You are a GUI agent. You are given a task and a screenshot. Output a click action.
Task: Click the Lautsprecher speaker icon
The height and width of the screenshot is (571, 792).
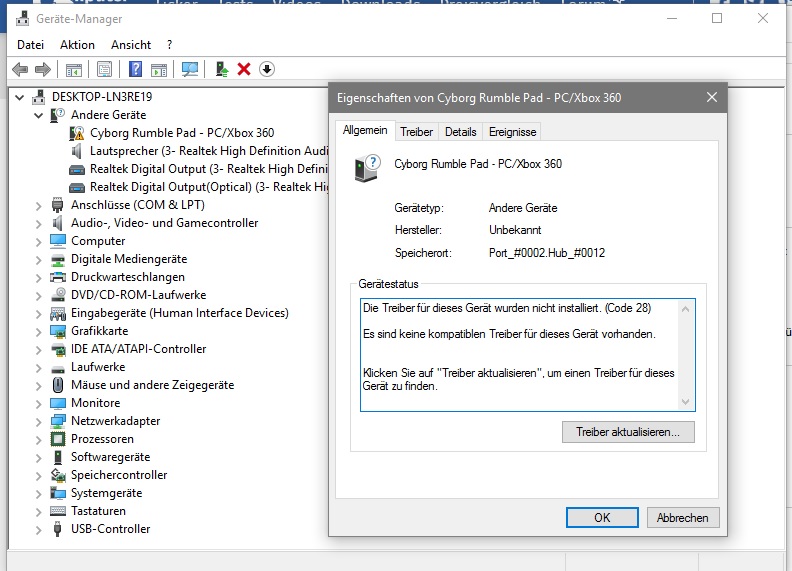coord(76,151)
